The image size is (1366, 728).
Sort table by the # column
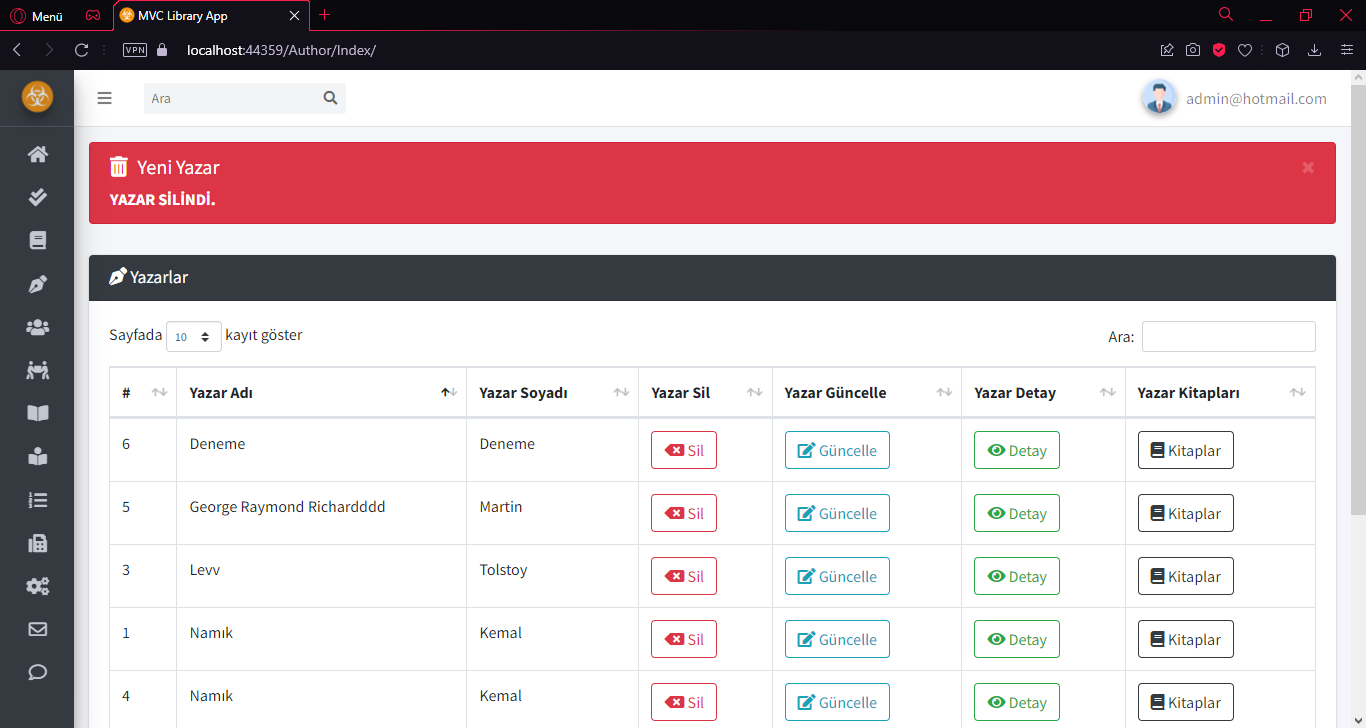click(143, 393)
